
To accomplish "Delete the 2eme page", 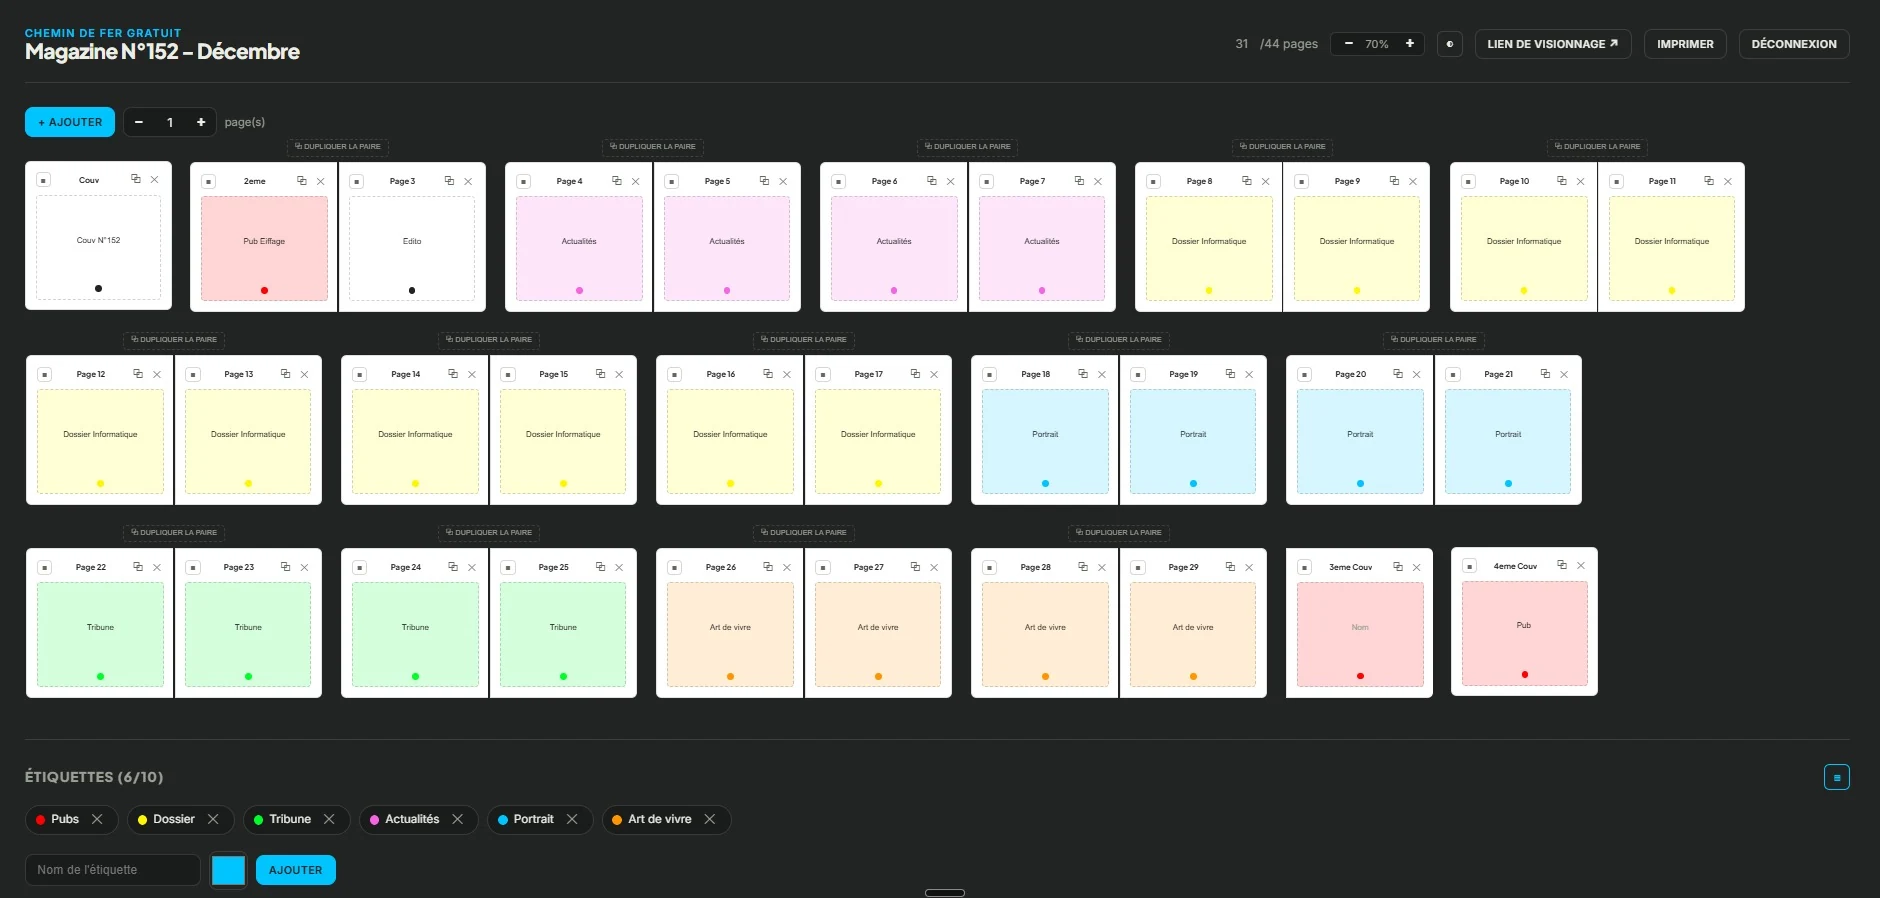I will click(x=321, y=181).
